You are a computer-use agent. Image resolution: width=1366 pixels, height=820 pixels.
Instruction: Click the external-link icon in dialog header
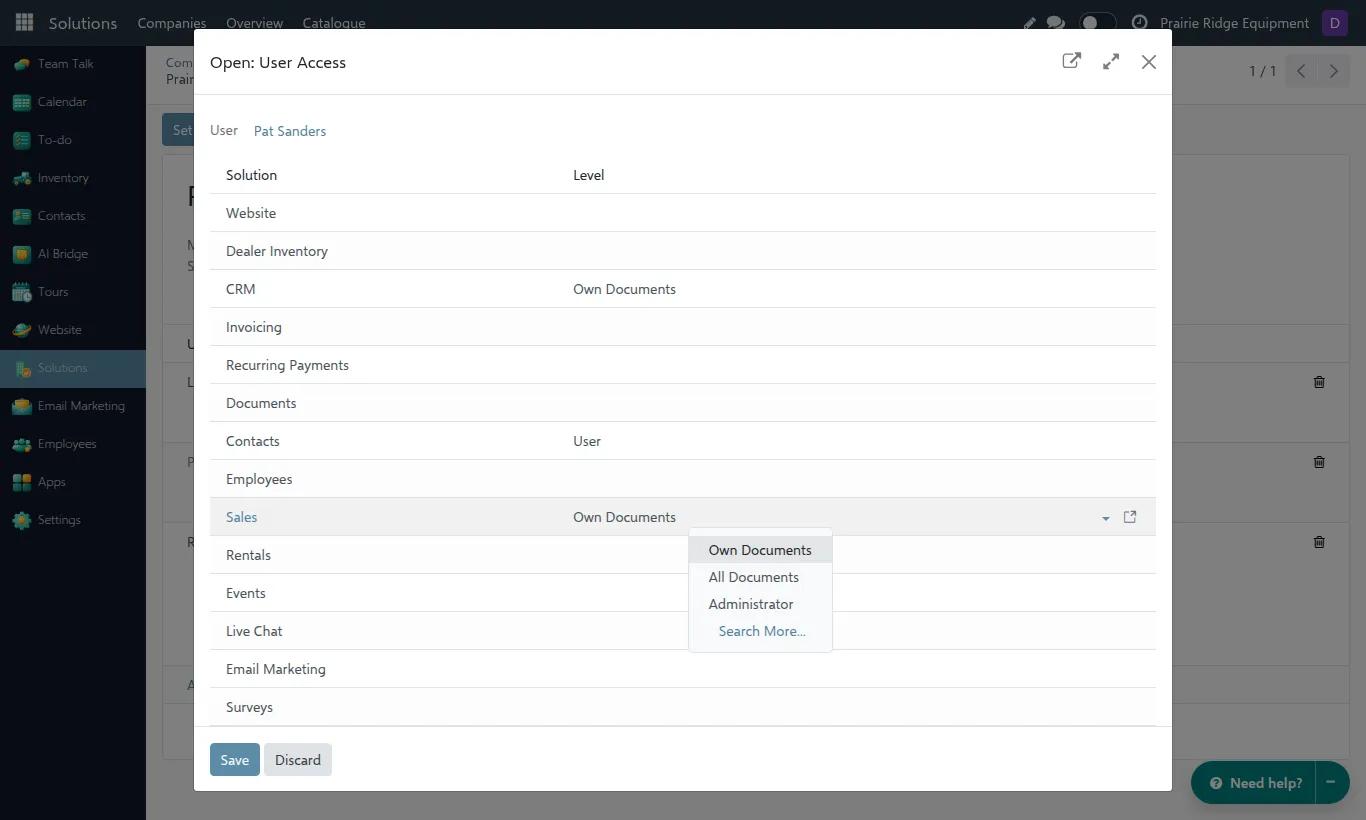coord(1071,61)
